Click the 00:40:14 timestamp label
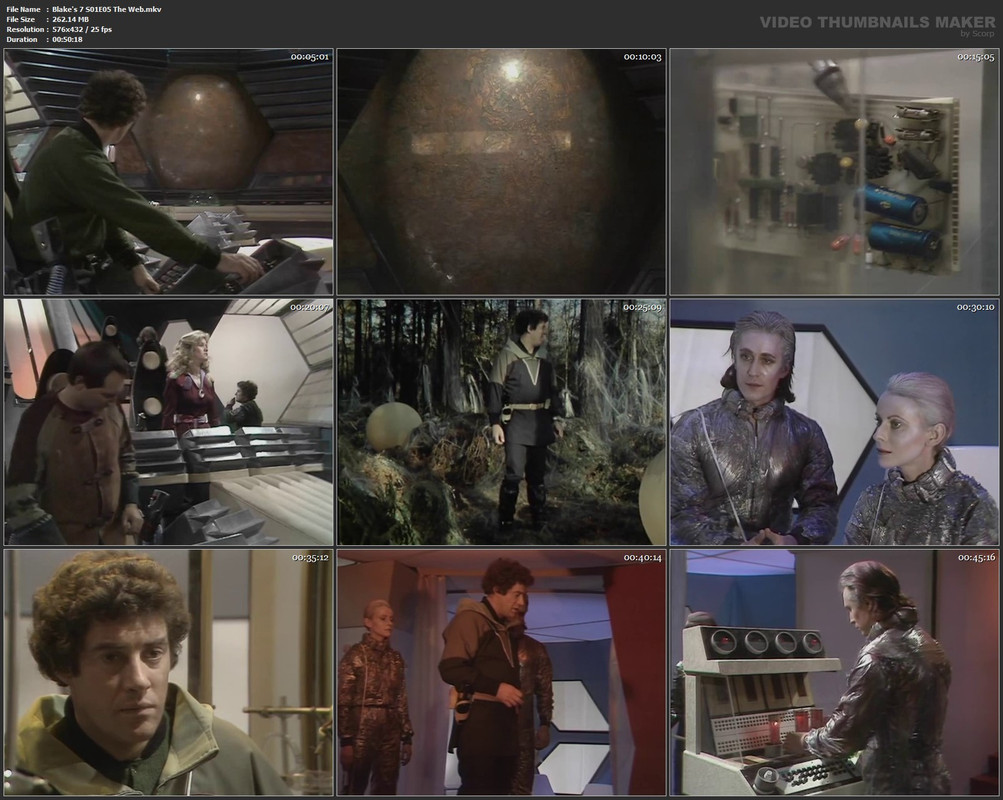This screenshot has height=800, width=1003. pyautogui.click(x=643, y=558)
